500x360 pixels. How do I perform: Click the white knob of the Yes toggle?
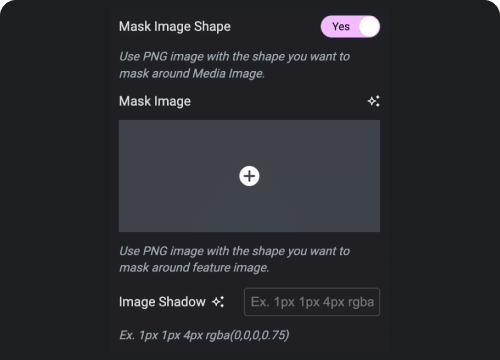(x=369, y=26)
